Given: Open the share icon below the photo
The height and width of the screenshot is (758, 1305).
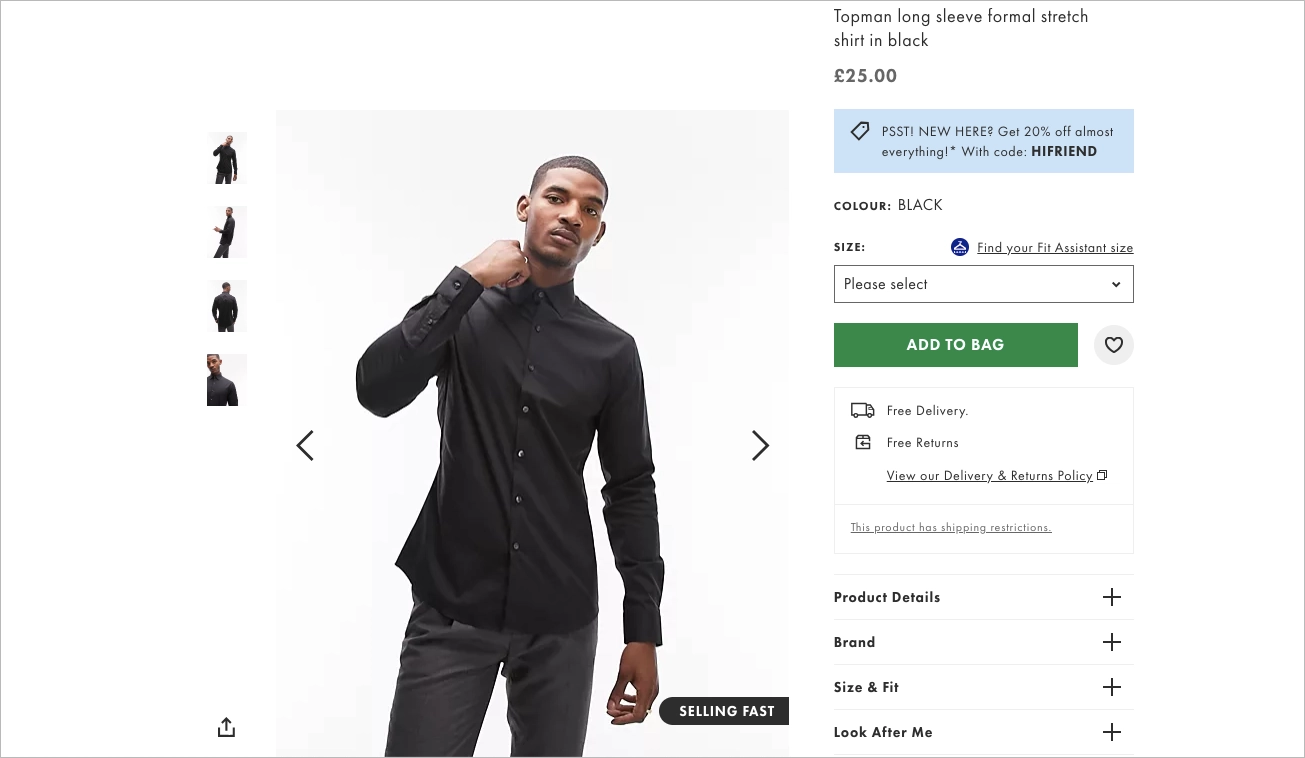Looking at the screenshot, I should point(226,727).
